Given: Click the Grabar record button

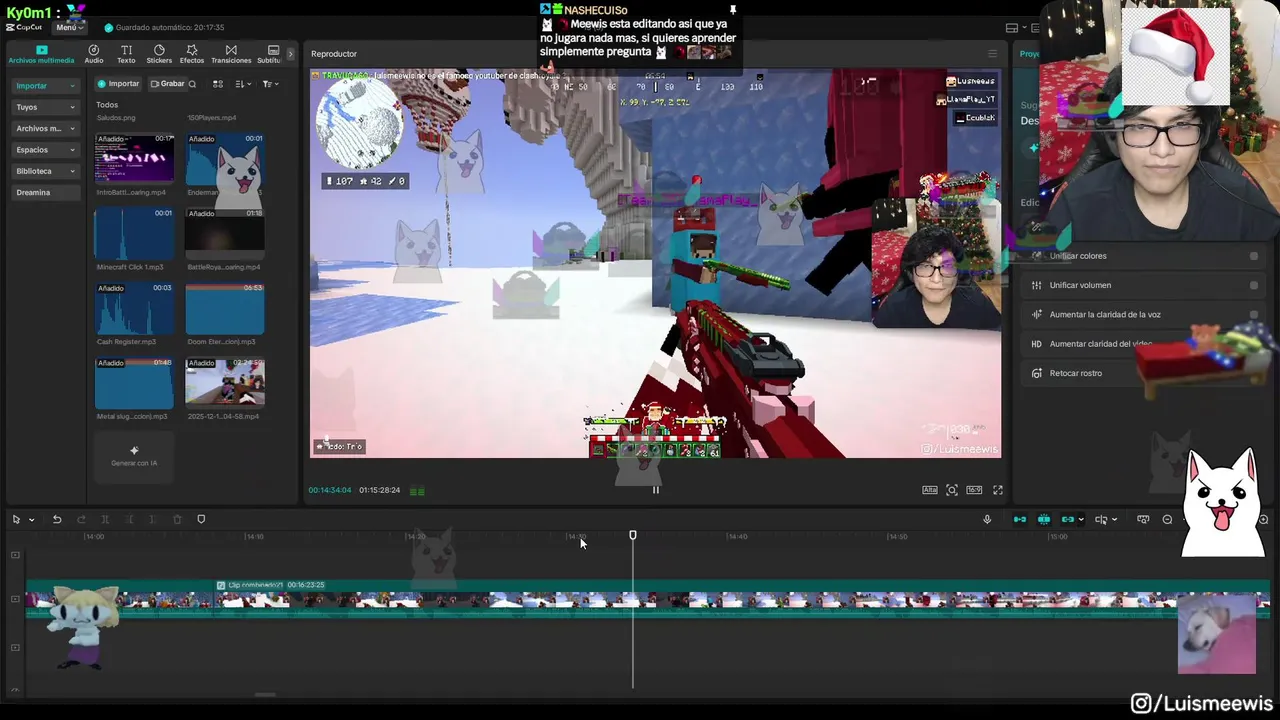Looking at the screenshot, I should (x=167, y=84).
